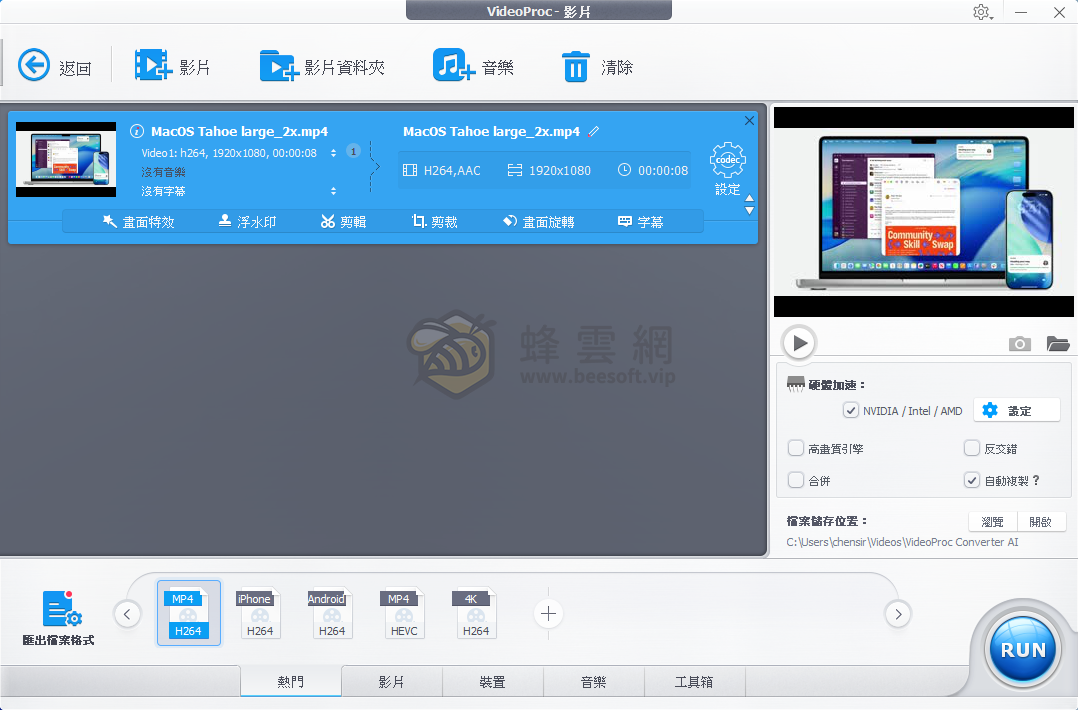Click the source video thumbnail
This screenshot has width=1078, height=710.
pos(66,159)
